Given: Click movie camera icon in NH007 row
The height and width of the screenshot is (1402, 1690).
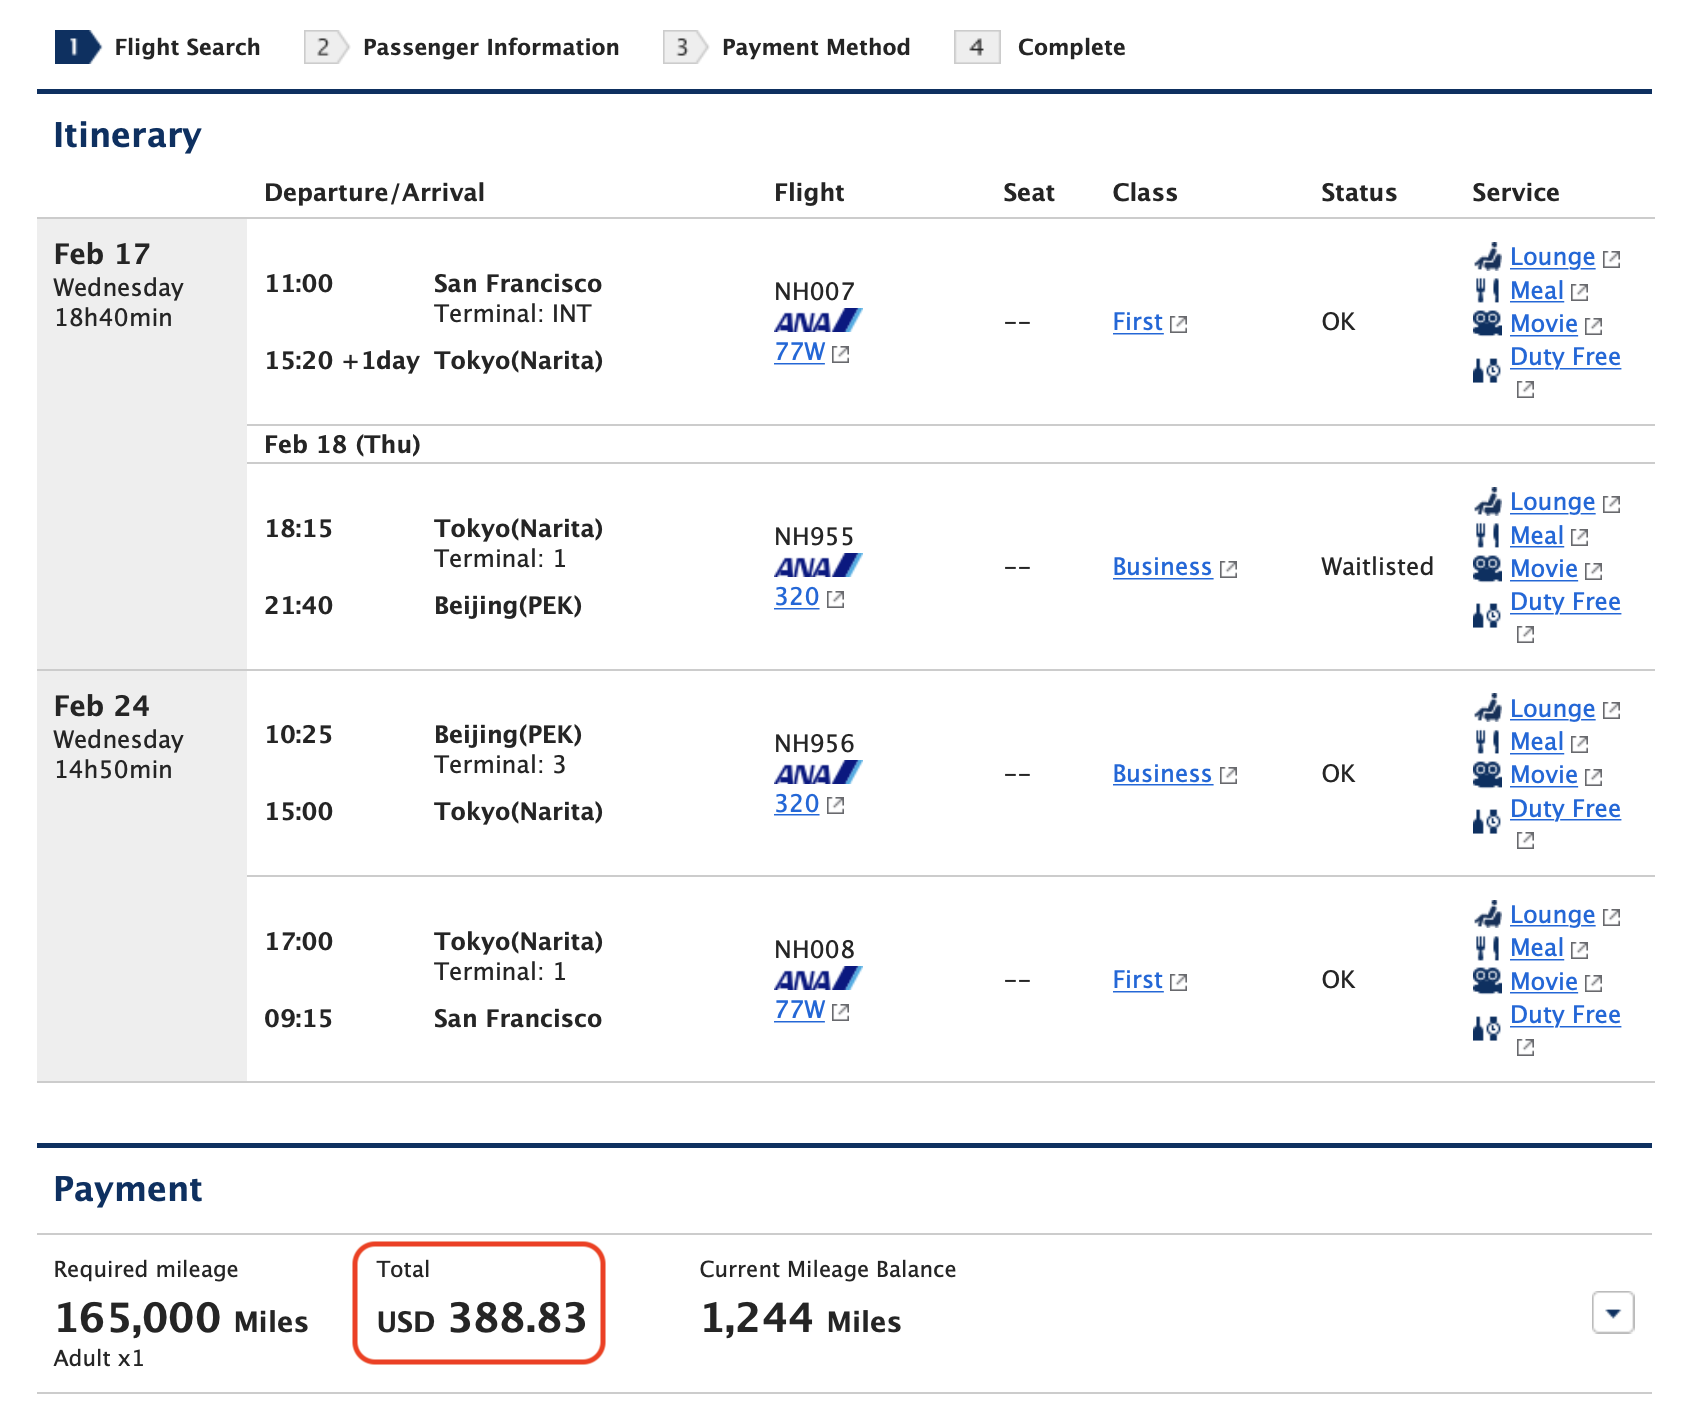Looking at the screenshot, I should (1488, 323).
